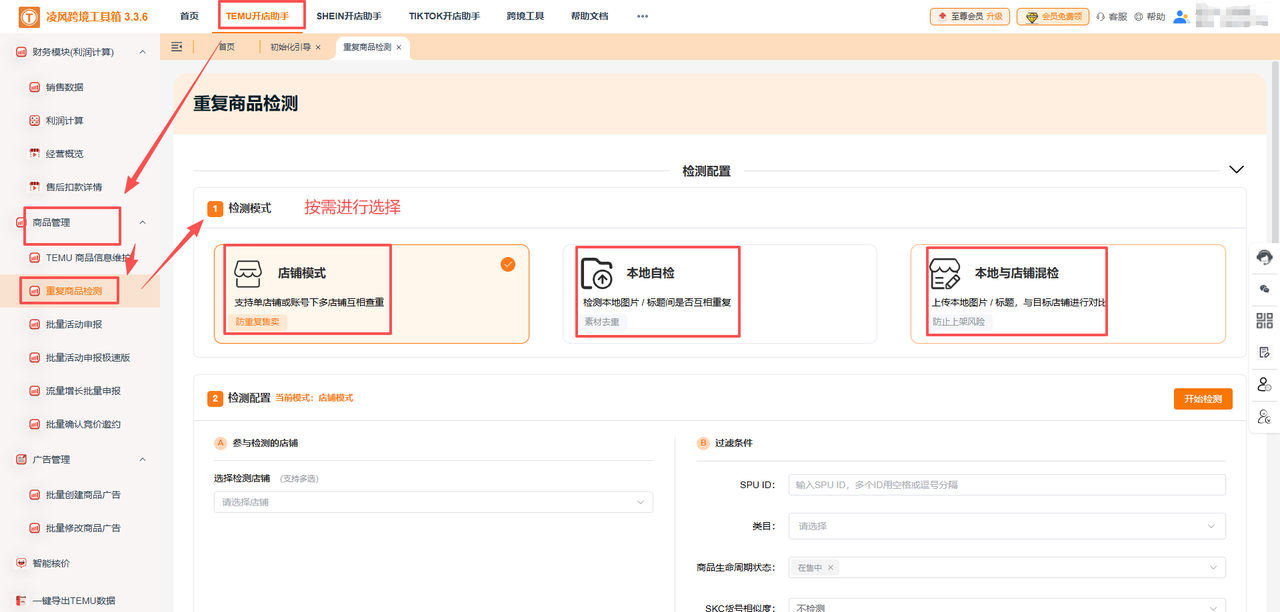
Task: Collapse the 商品管理 sidebar group
Action: [x=142, y=222]
